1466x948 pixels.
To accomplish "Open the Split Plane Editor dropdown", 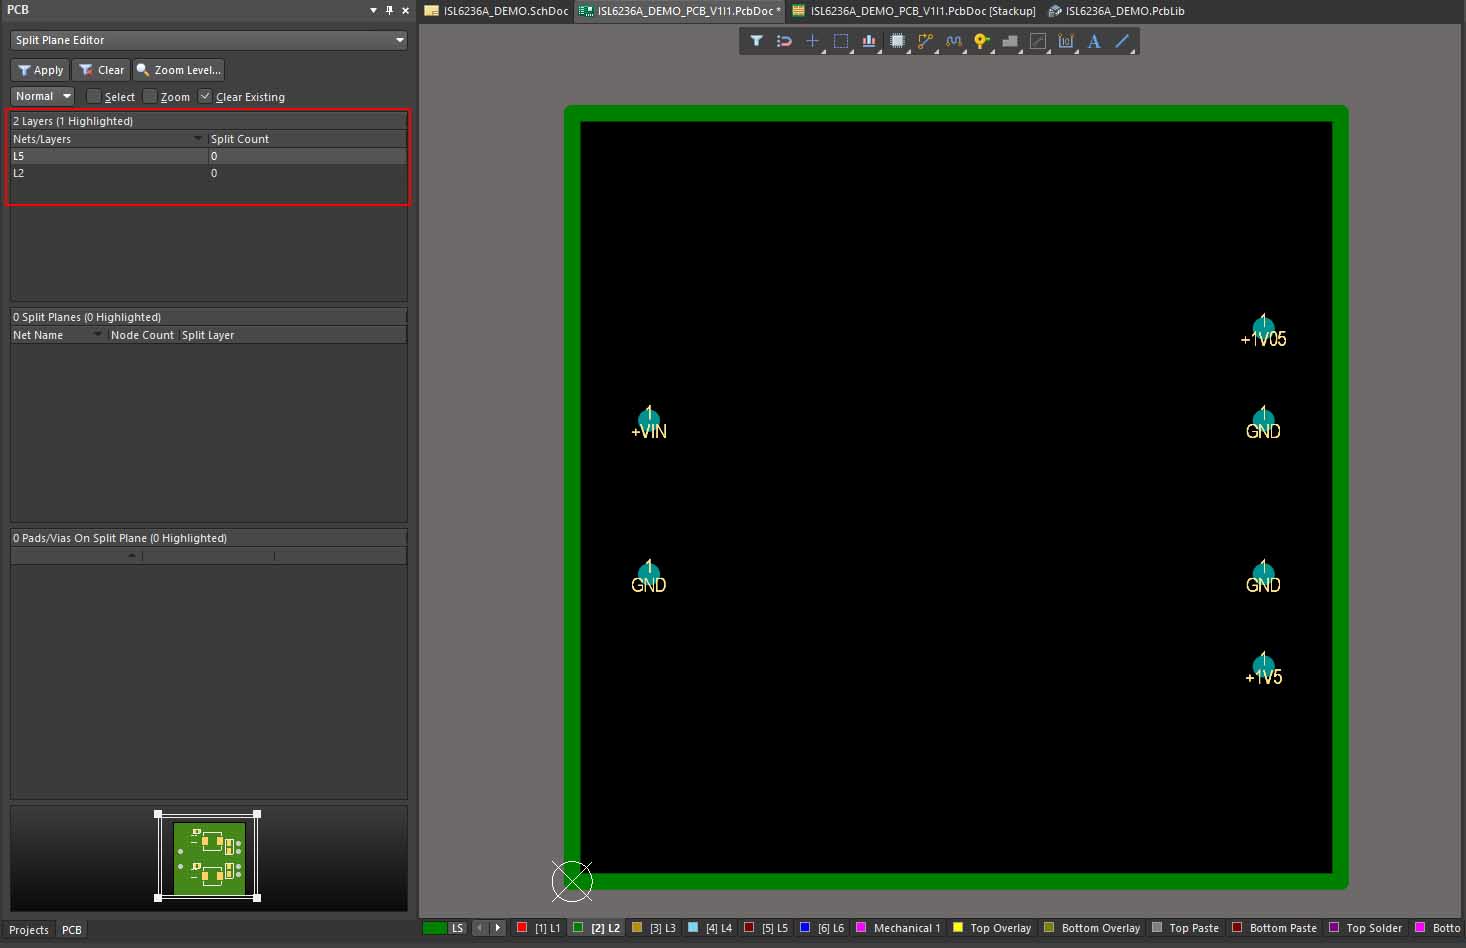I will point(400,40).
